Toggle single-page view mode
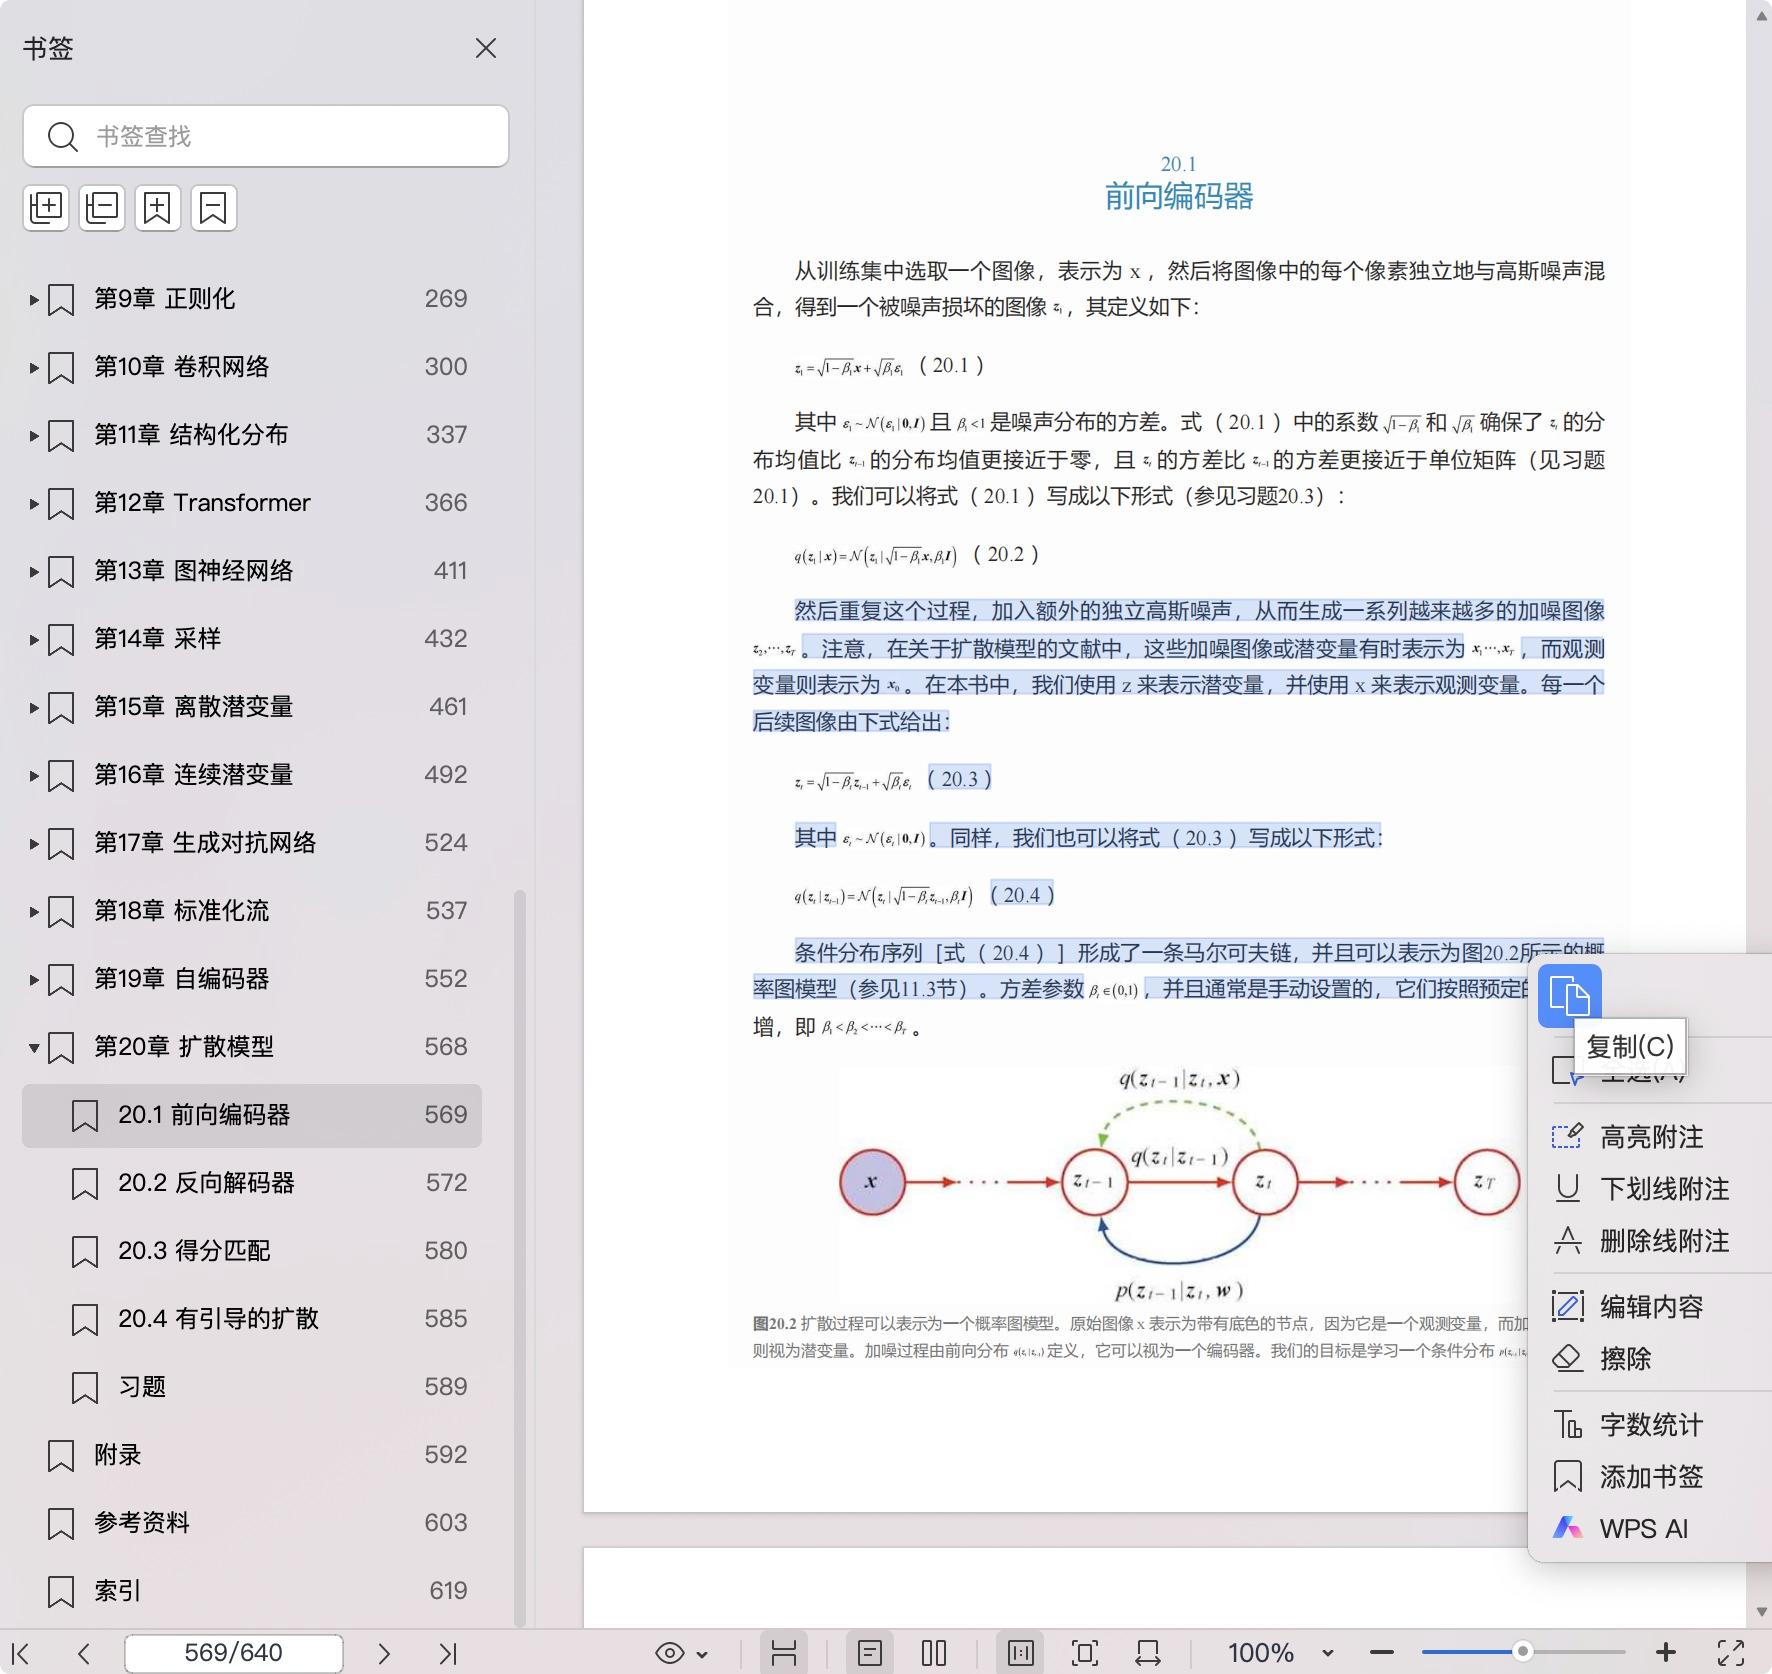The height and width of the screenshot is (1674, 1772). [x=869, y=1653]
